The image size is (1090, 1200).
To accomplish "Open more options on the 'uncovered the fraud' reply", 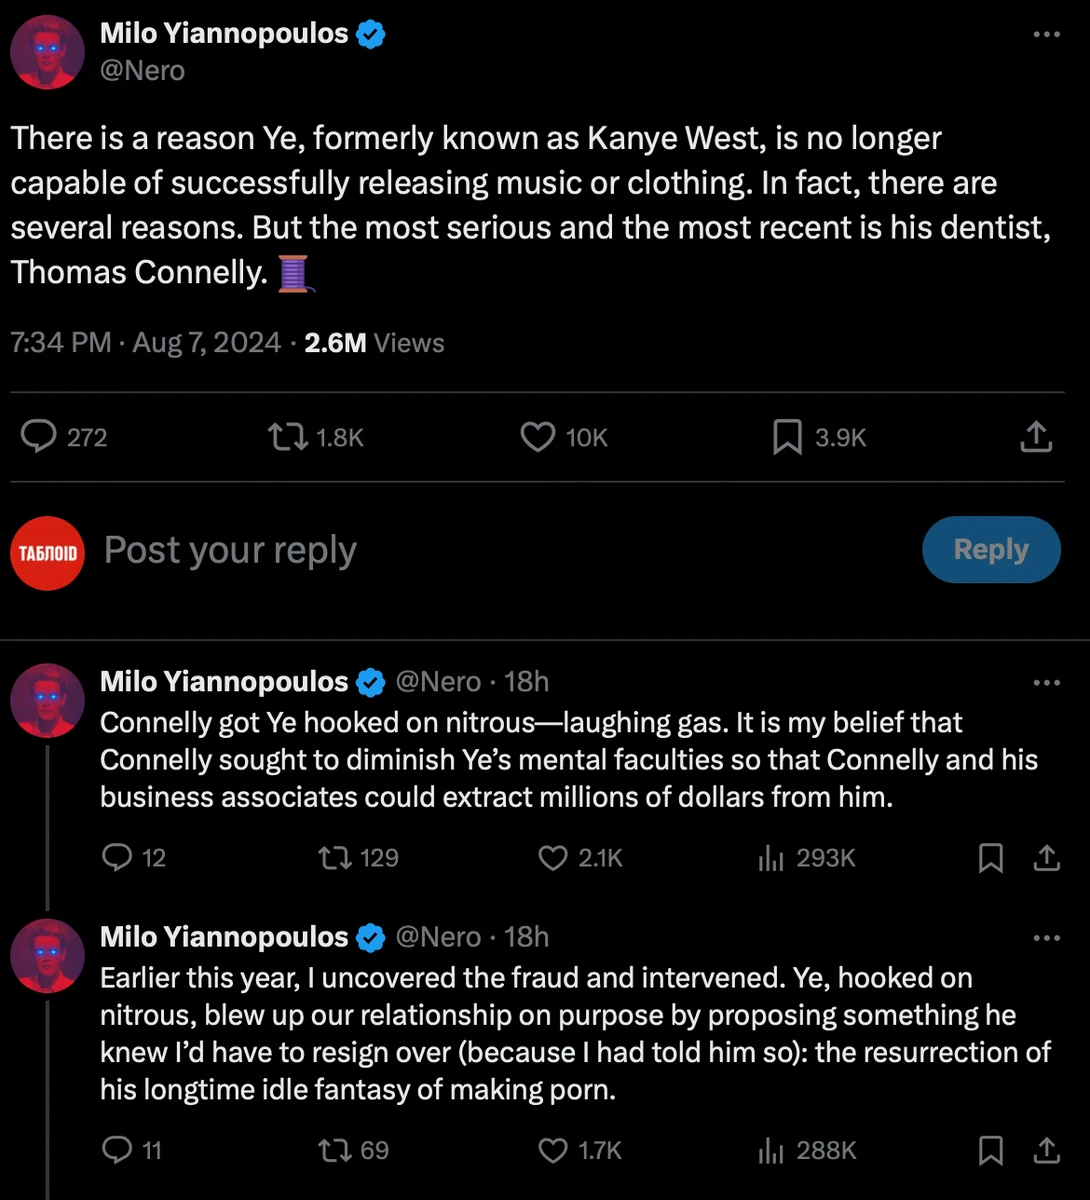I will [x=1046, y=937].
